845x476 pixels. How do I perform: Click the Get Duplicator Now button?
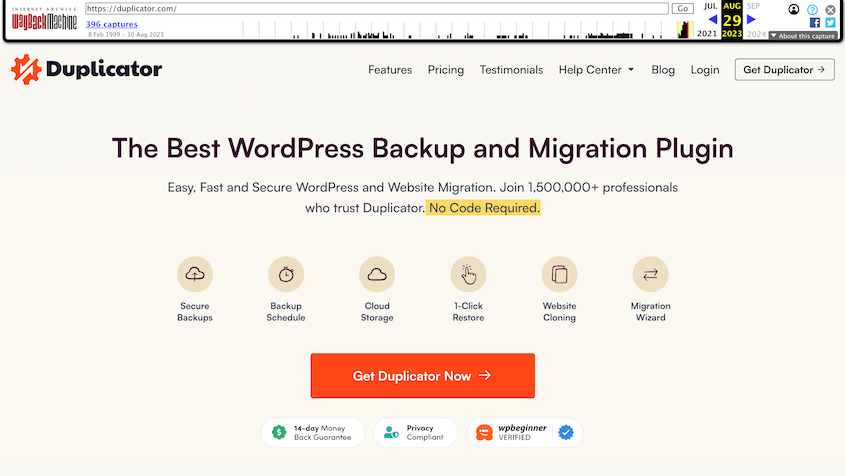click(x=422, y=376)
